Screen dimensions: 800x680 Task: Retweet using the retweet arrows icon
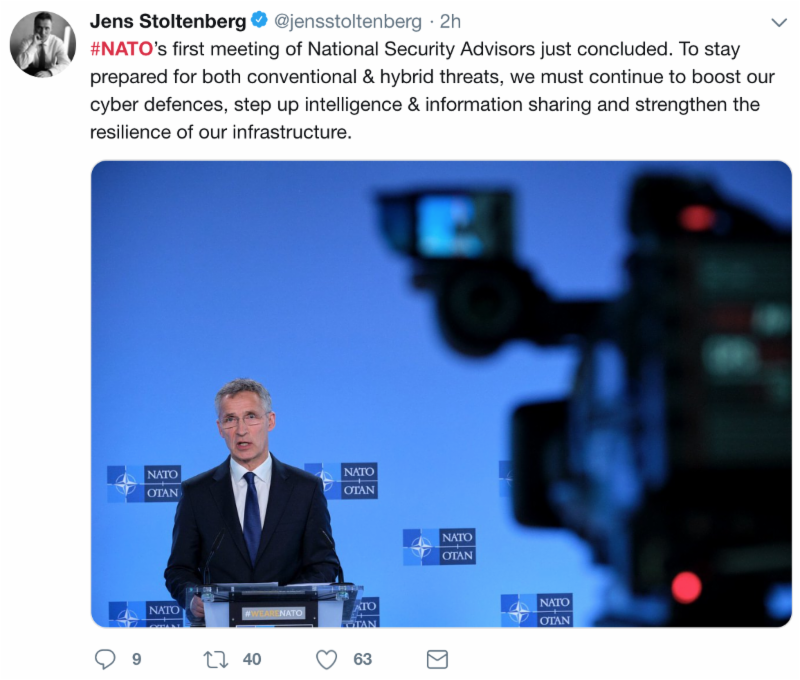pos(216,659)
